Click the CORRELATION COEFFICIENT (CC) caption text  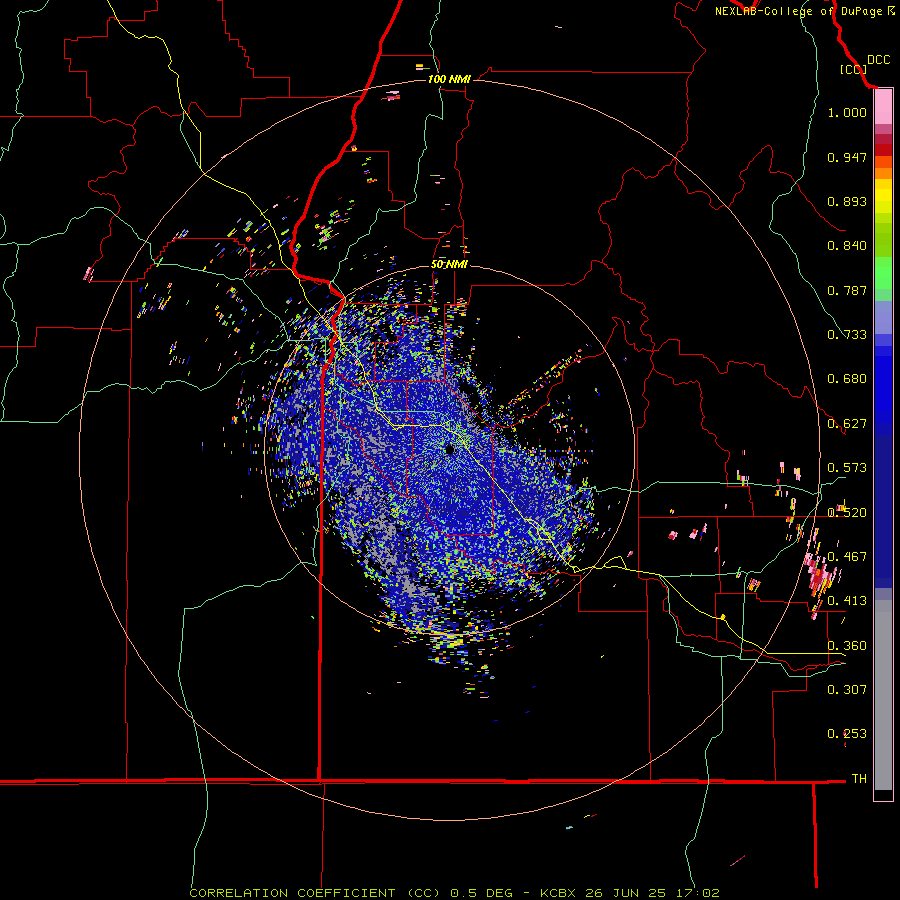315,893
